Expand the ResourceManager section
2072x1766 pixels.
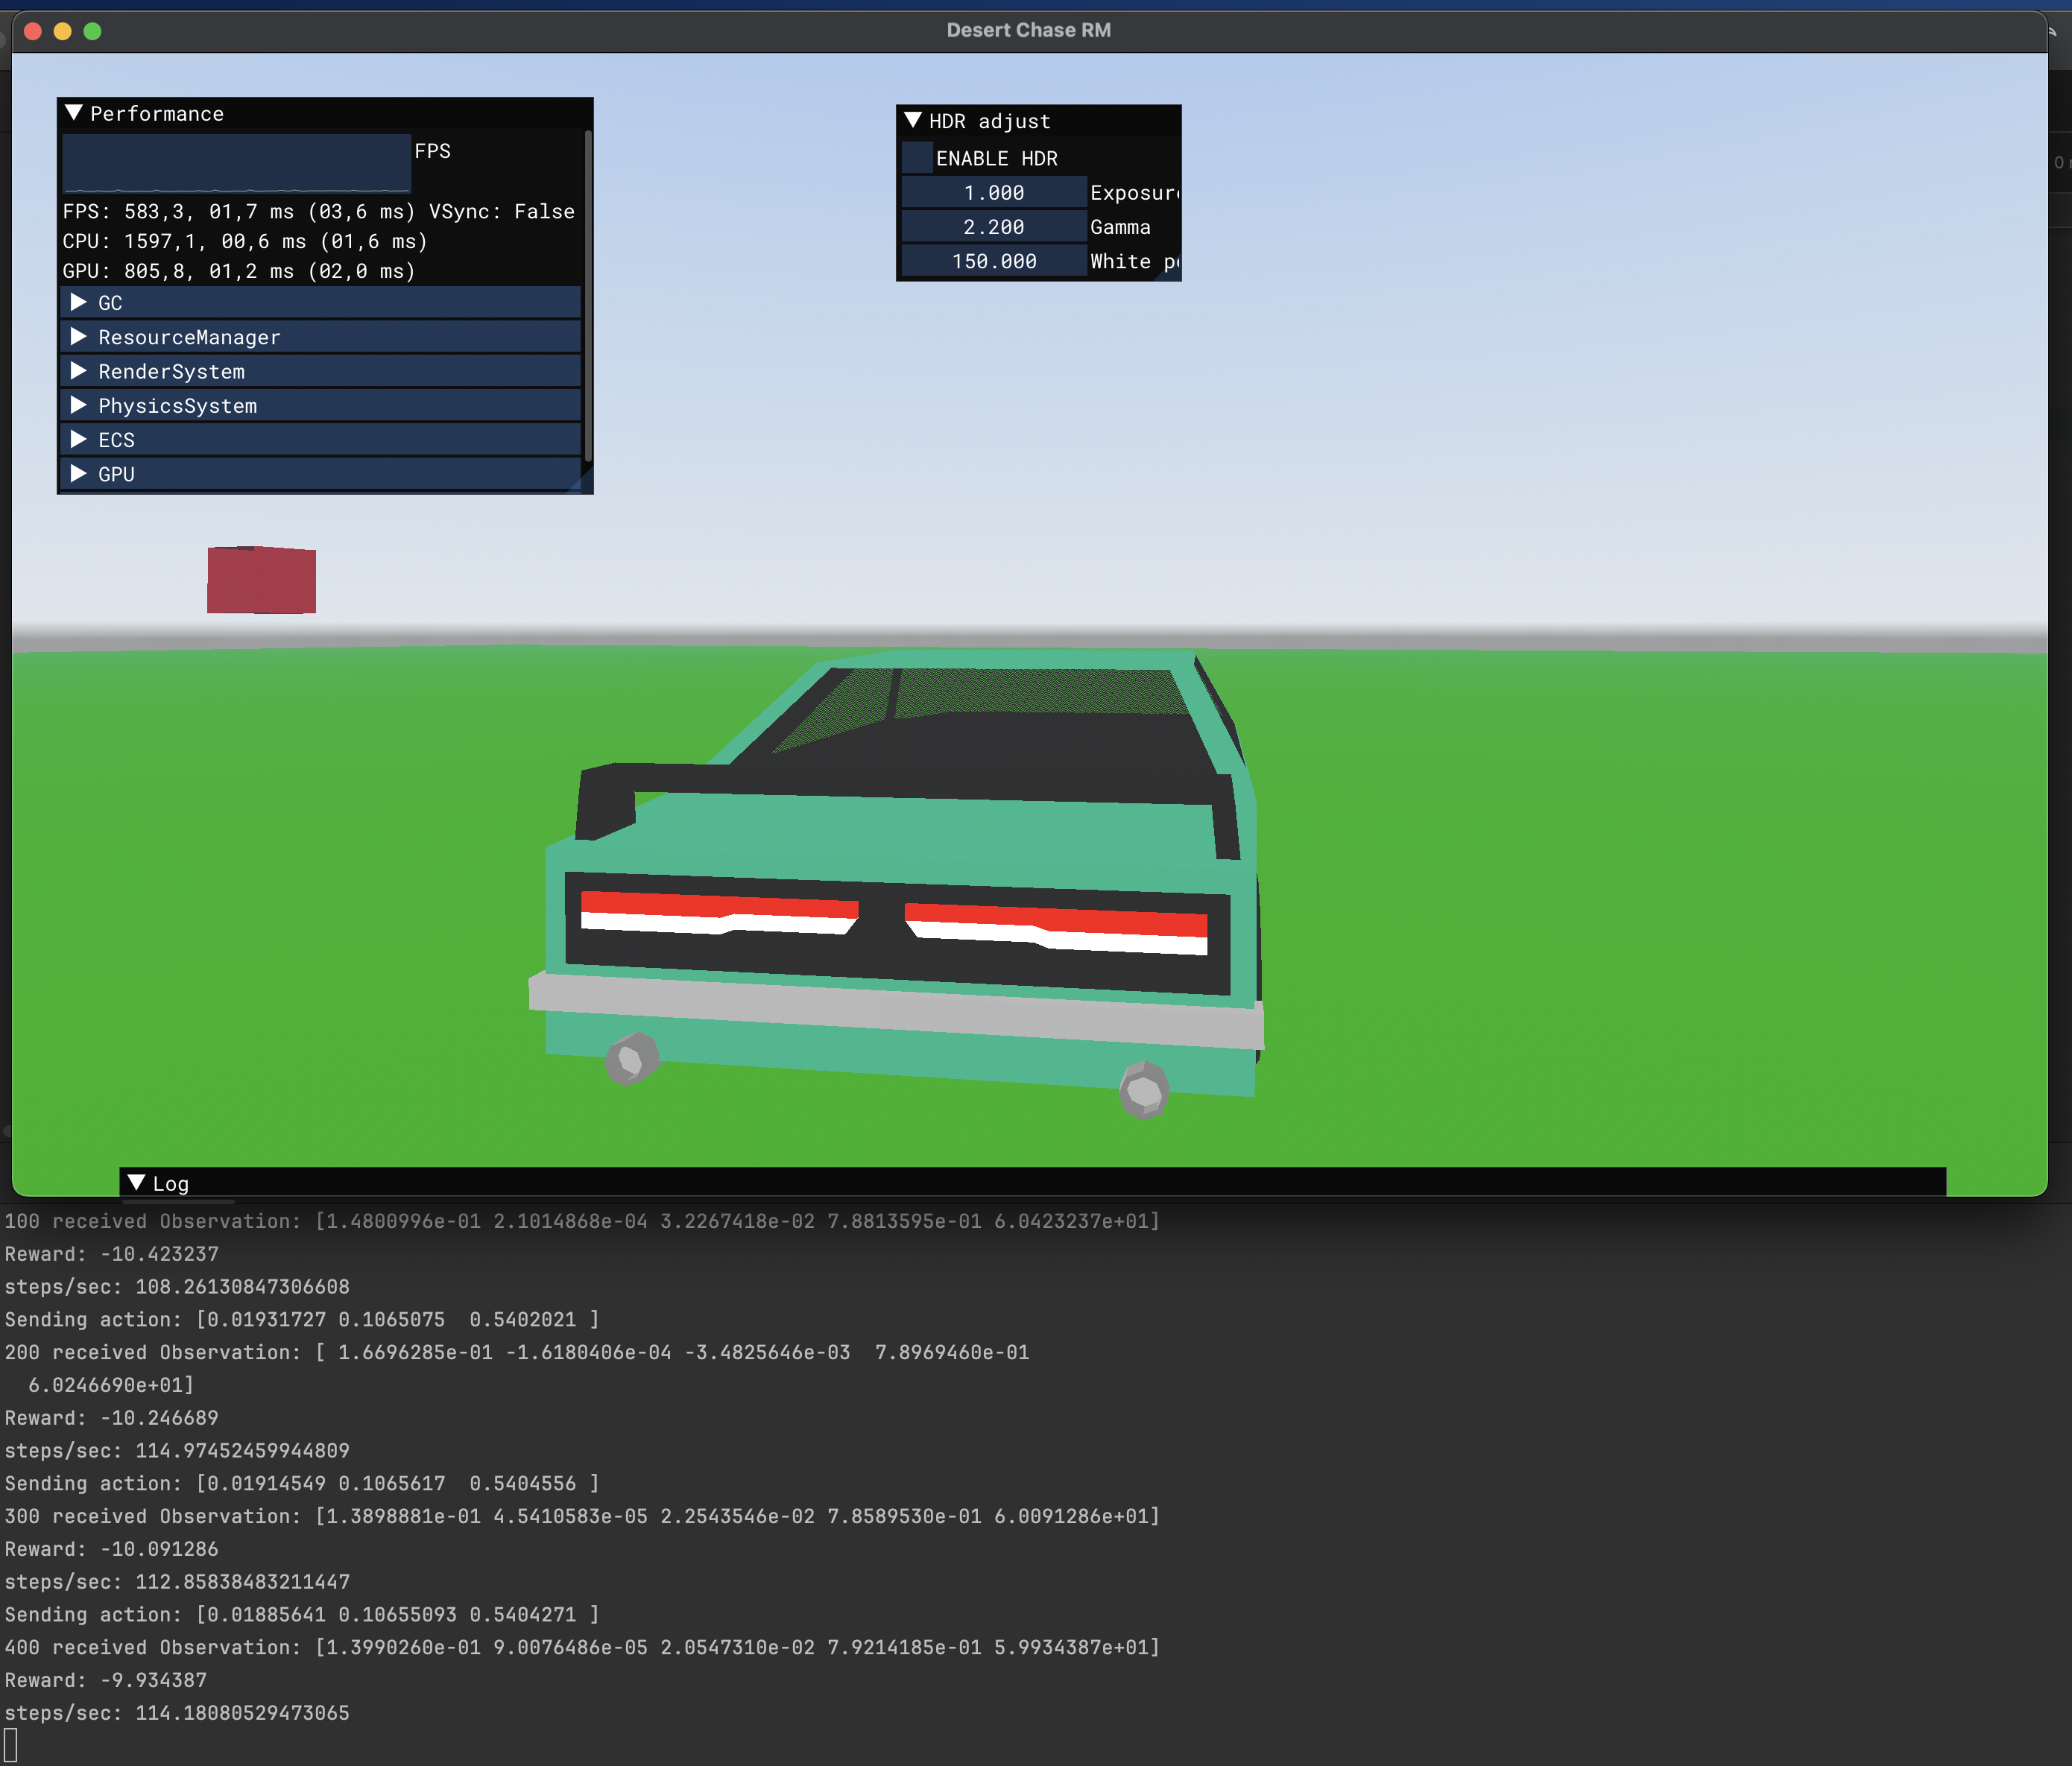79,337
